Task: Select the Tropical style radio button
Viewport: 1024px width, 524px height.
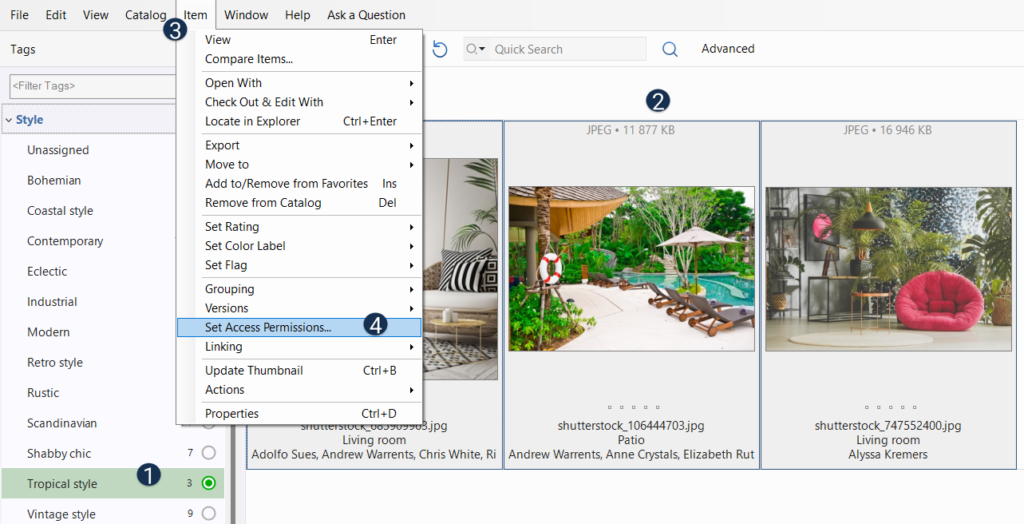Action: (208, 484)
